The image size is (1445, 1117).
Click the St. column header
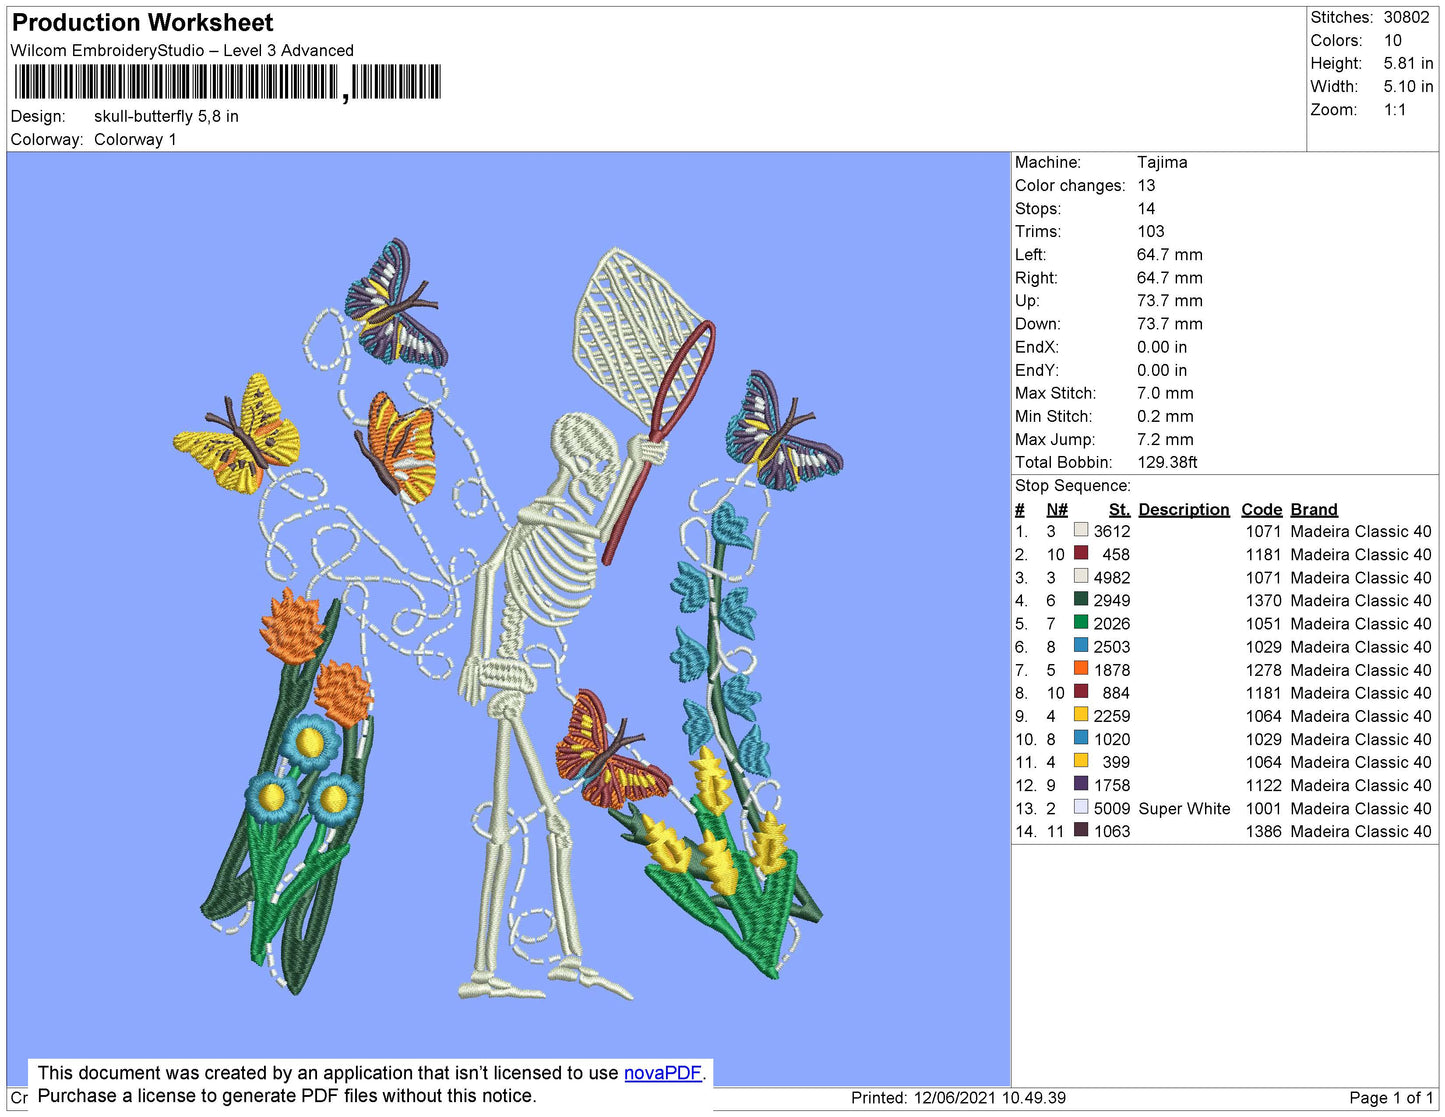[1119, 509]
